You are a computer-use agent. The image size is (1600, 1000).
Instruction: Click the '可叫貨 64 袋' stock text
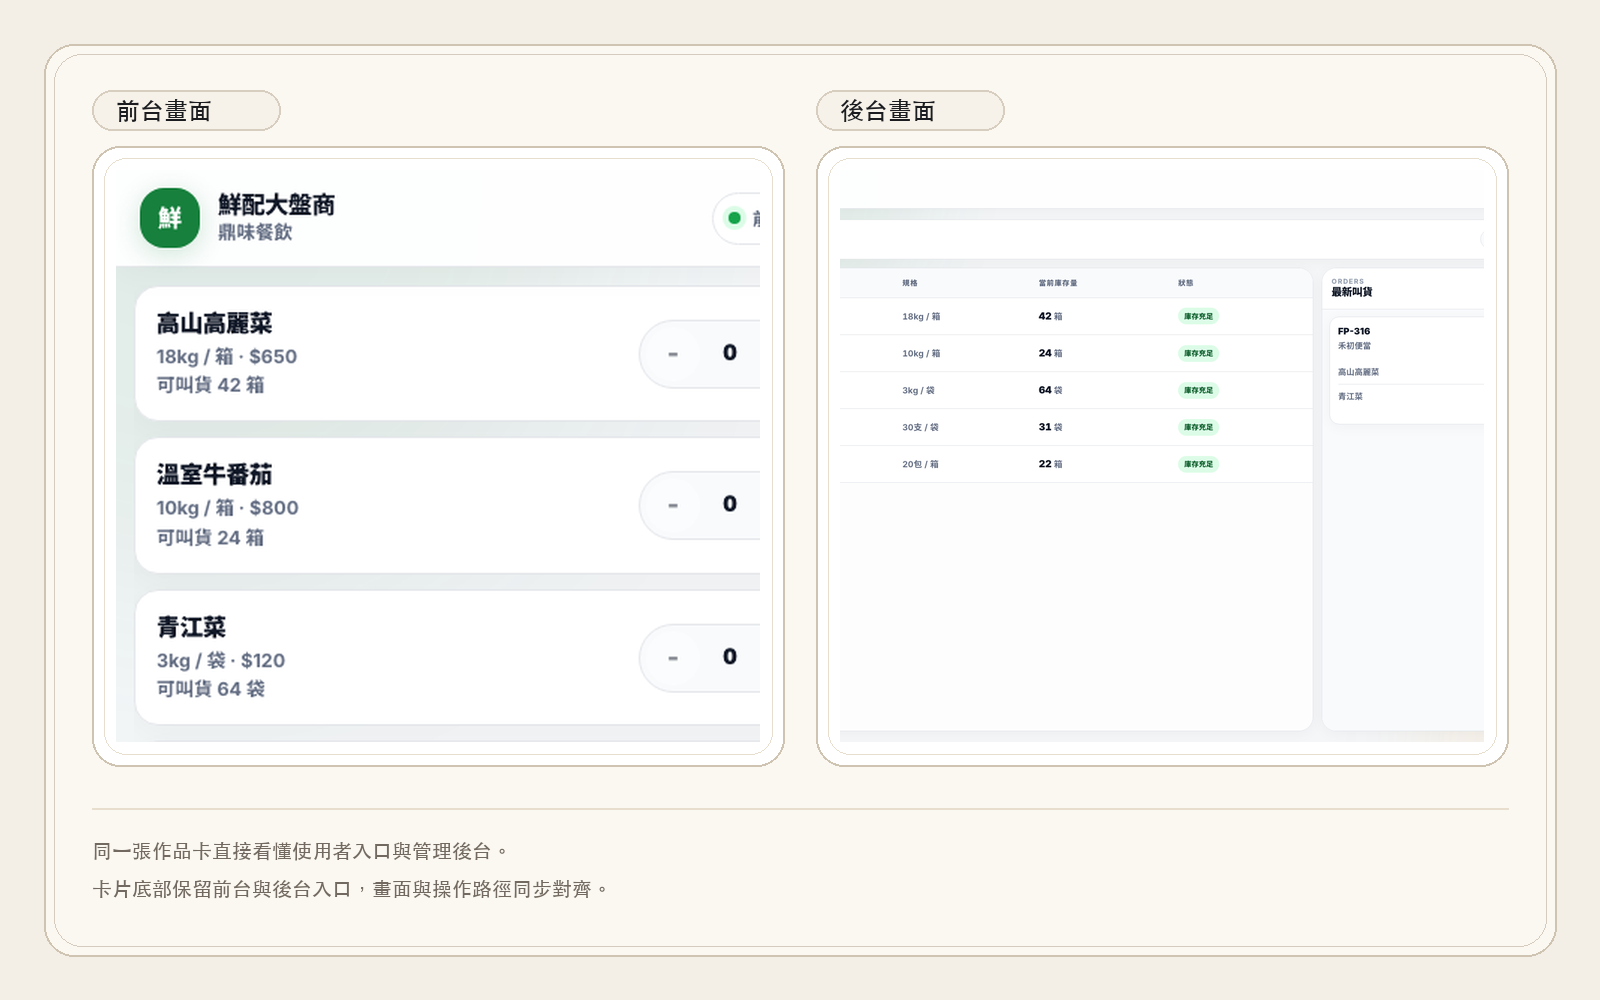pos(210,689)
